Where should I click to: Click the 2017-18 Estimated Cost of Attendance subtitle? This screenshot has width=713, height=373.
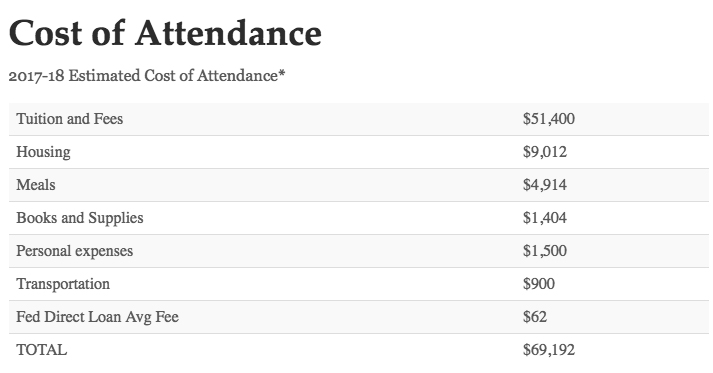coord(146,76)
